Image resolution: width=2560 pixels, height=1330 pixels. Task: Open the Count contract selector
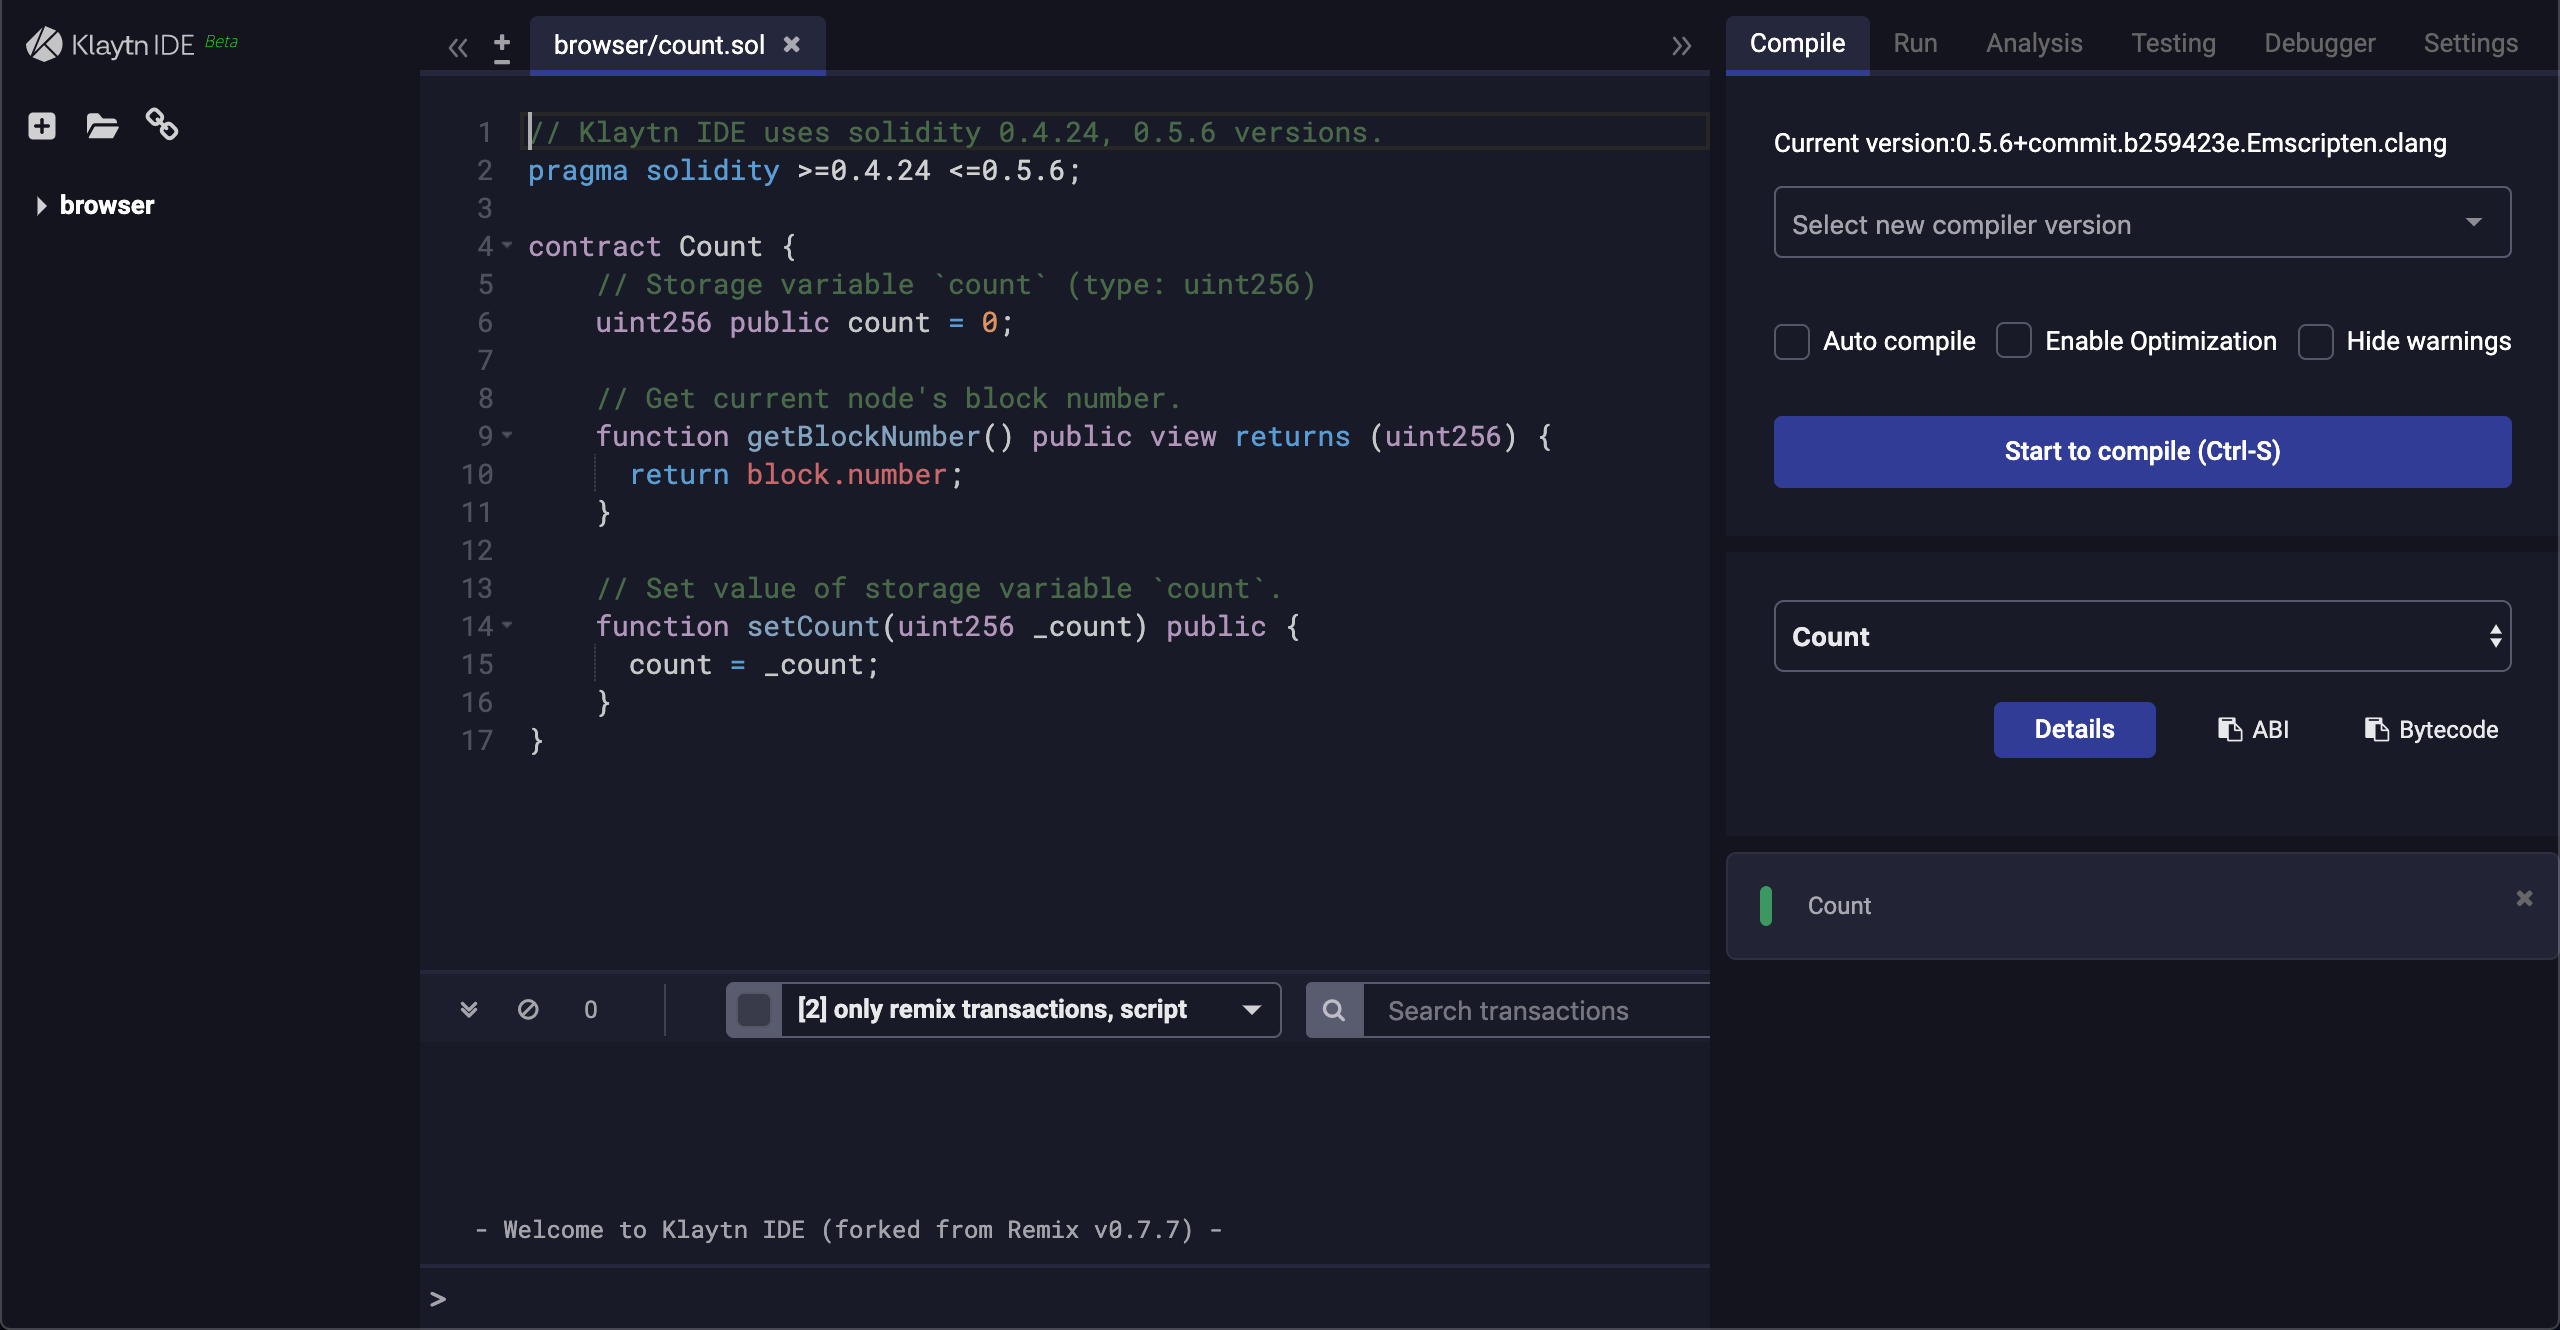click(2142, 636)
